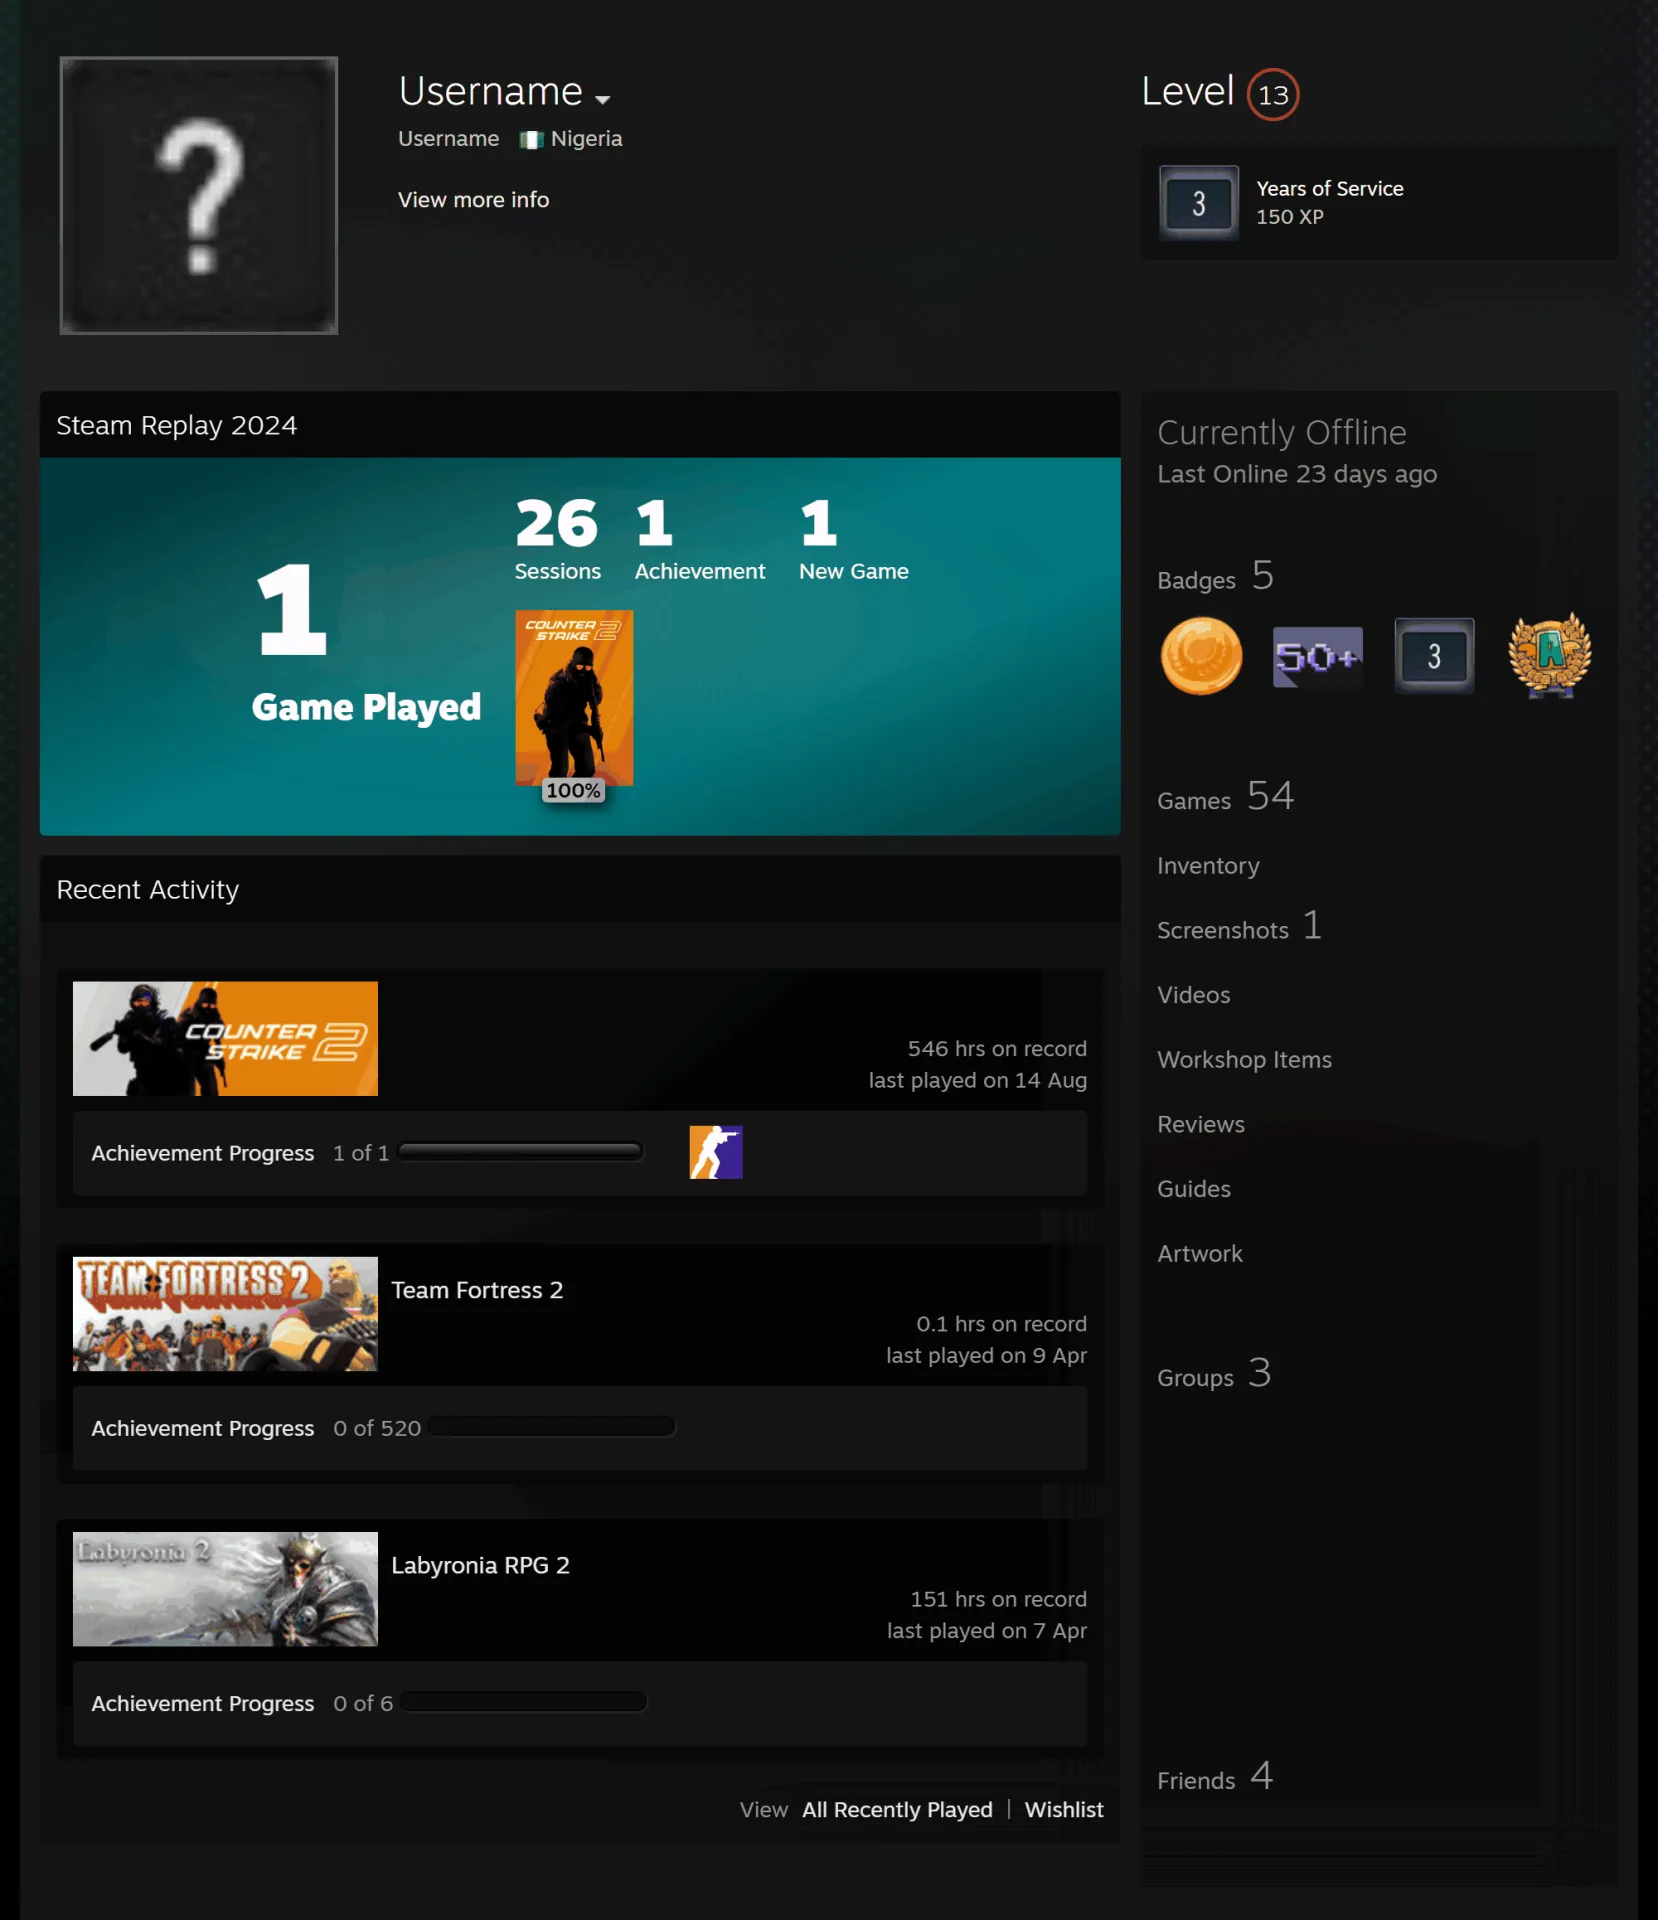This screenshot has width=1658, height=1920.
Task: Expand the Username dropdown arrow
Action: (x=602, y=99)
